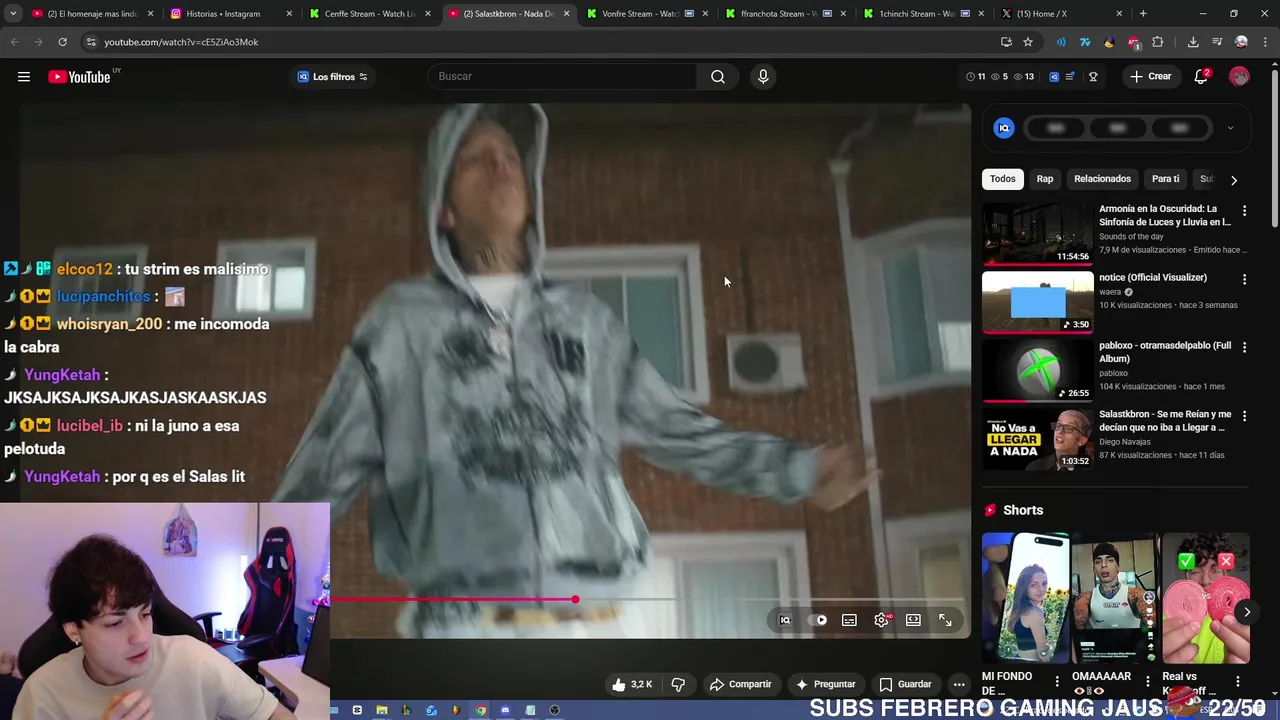This screenshot has width=1280, height=720.
Task: Open options for MI FONDO DE short
Action: pyautogui.click(x=1057, y=682)
